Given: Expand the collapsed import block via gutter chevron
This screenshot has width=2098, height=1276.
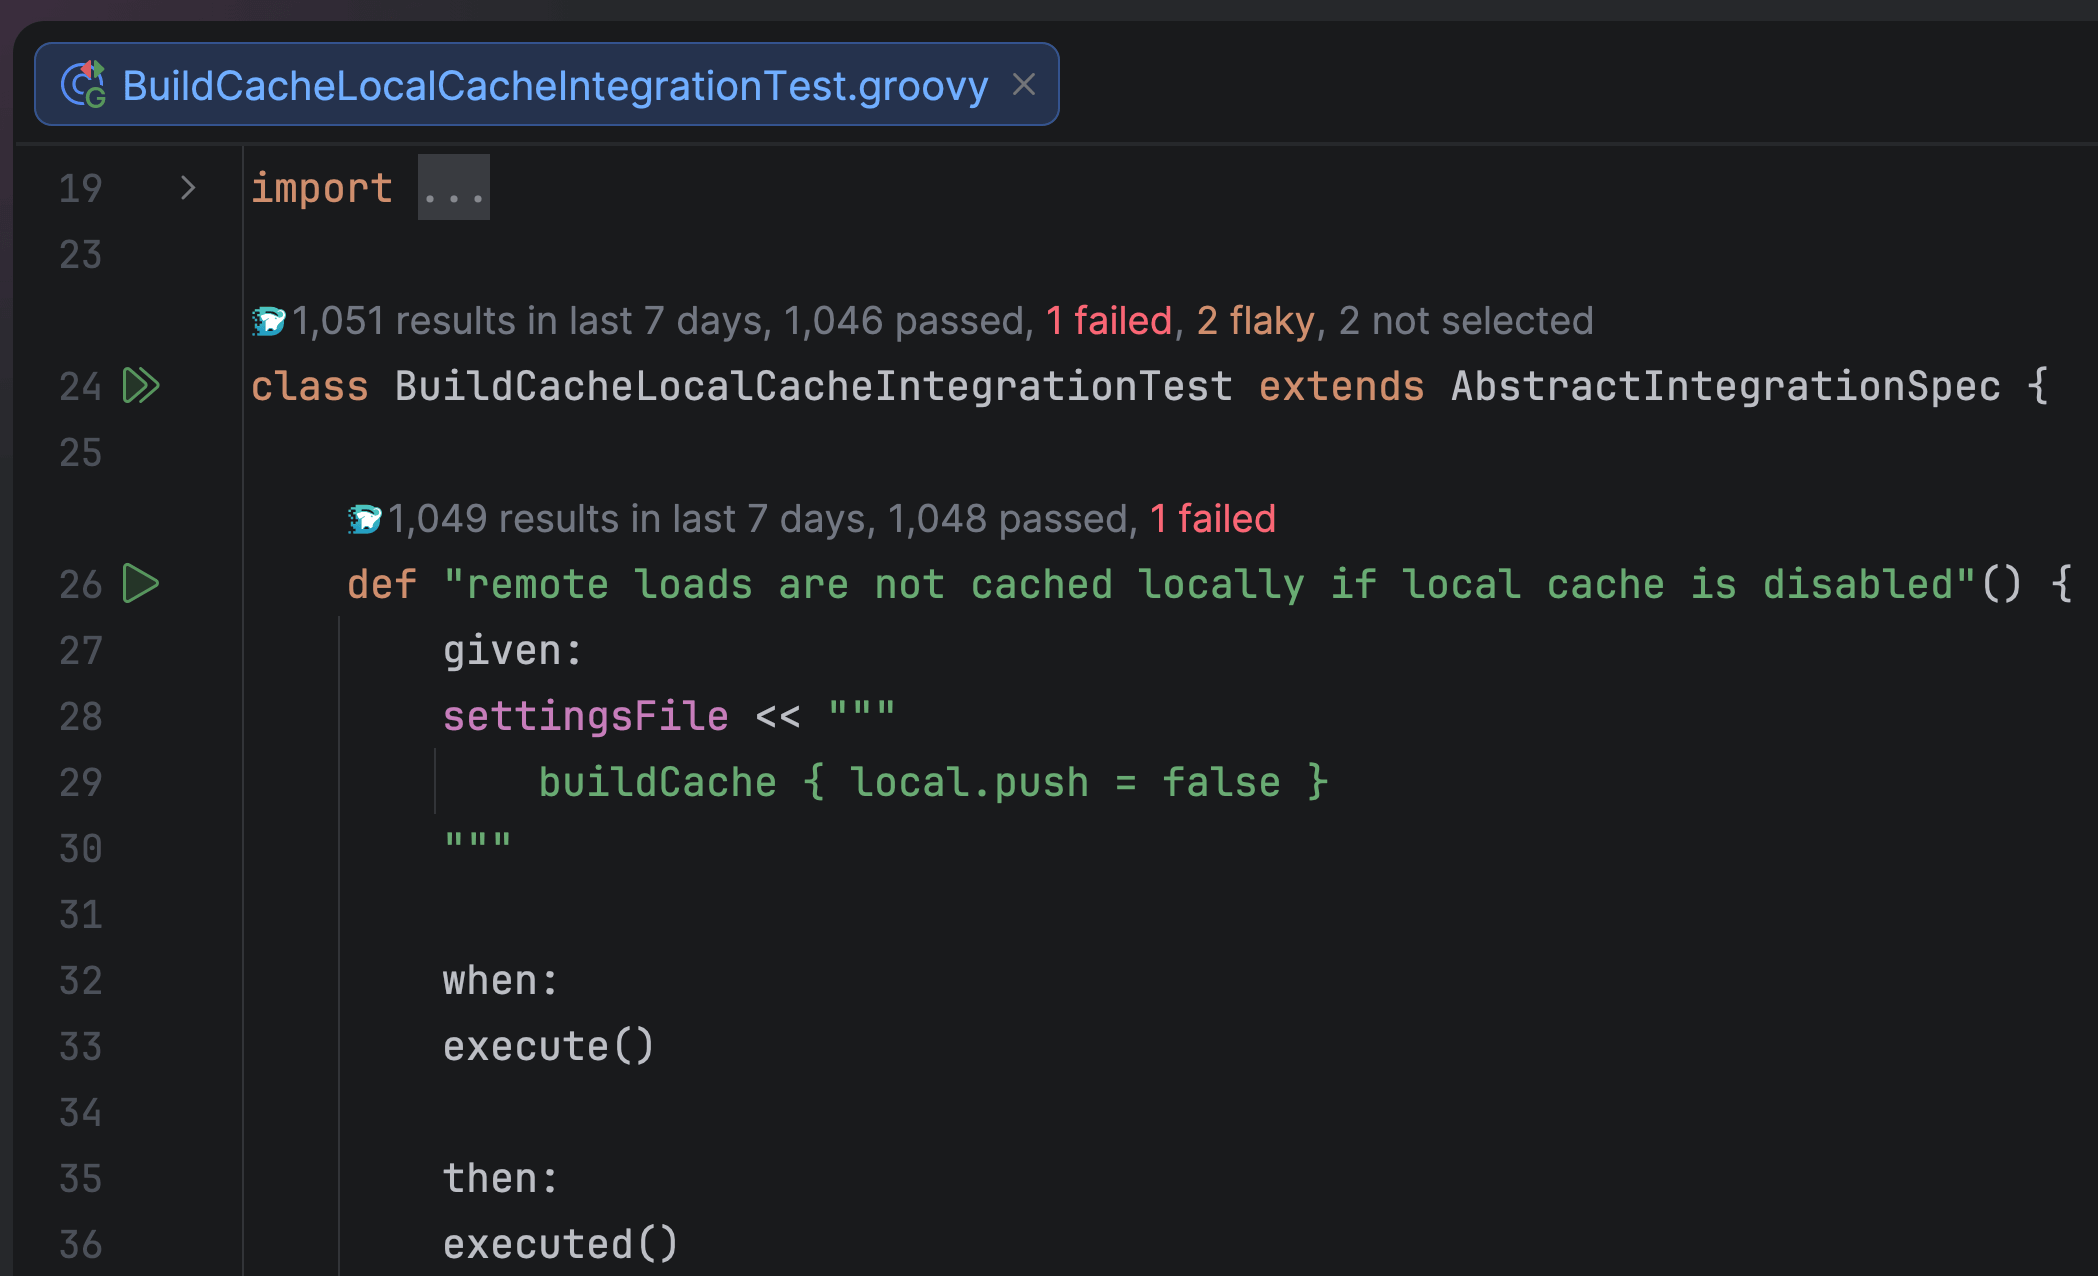Looking at the screenshot, I should tap(188, 187).
